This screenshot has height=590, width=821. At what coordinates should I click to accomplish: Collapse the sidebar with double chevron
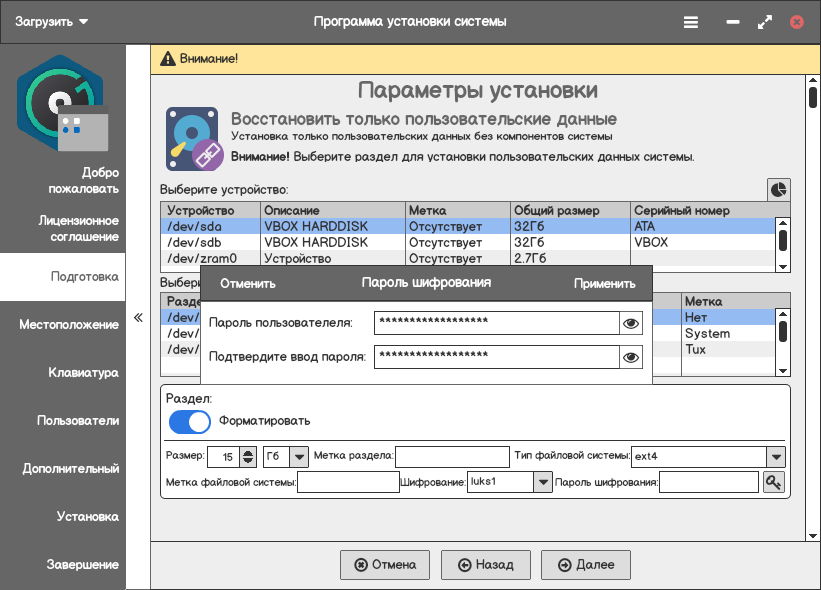[x=138, y=319]
